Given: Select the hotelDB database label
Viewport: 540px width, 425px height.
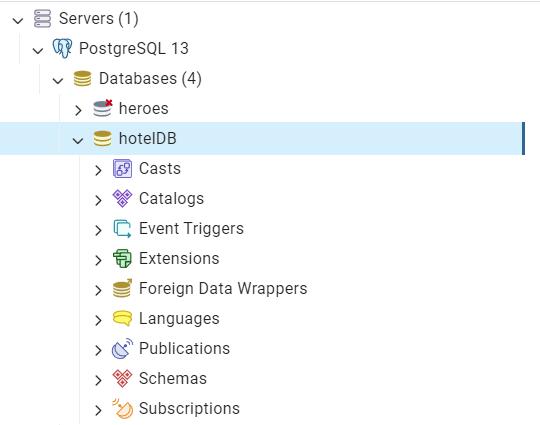Looking at the screenshot, I should pyautogui.click(x=148, y=138).
